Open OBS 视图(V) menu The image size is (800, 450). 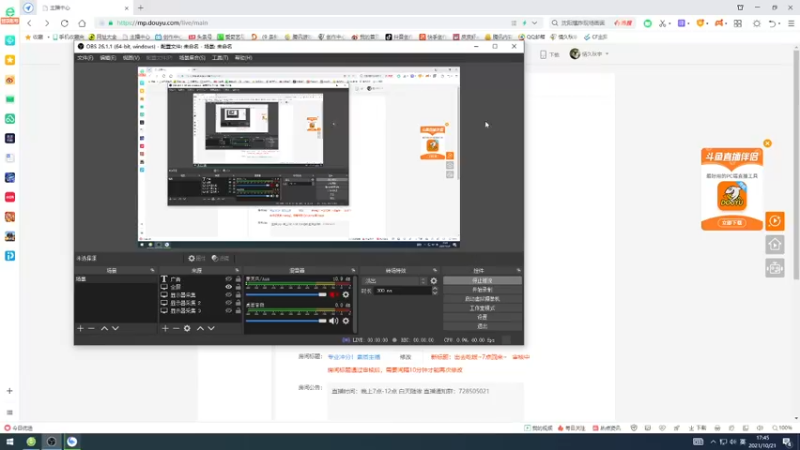click(x=131, y=58)
